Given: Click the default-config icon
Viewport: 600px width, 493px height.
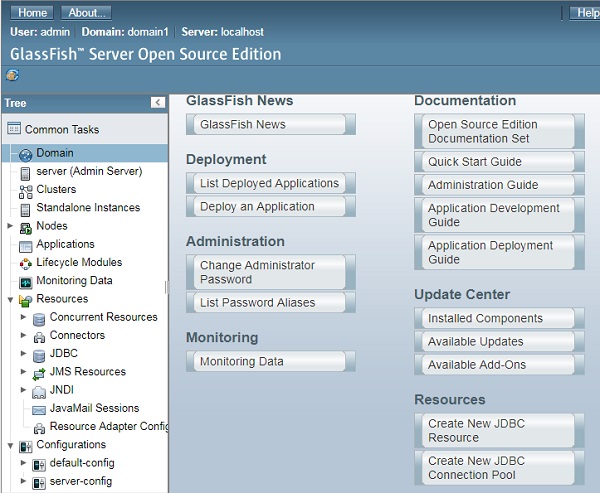Looking at the screenshot, I should pos(39,465).
